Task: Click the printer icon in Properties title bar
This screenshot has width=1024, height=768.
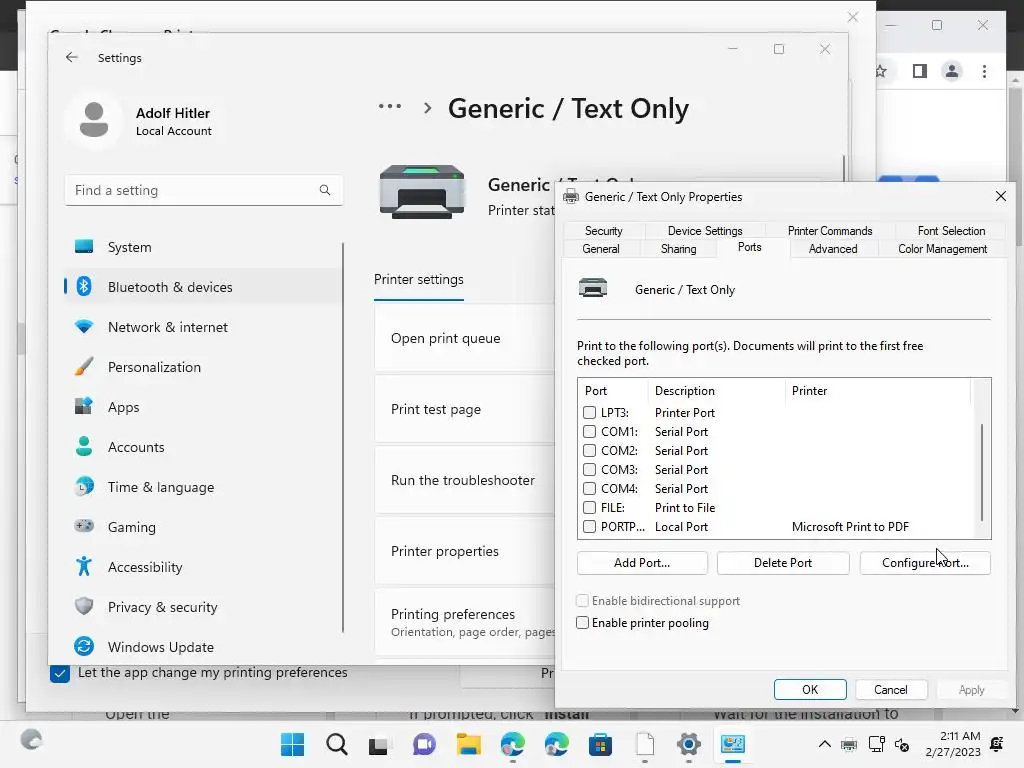Action: [x=571, y=197]
